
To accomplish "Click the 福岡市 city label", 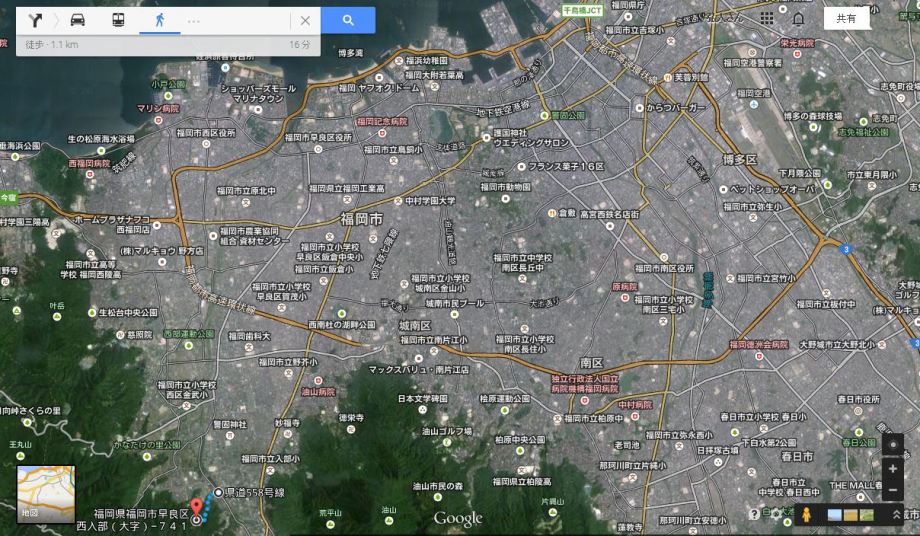I will (361, 219).
